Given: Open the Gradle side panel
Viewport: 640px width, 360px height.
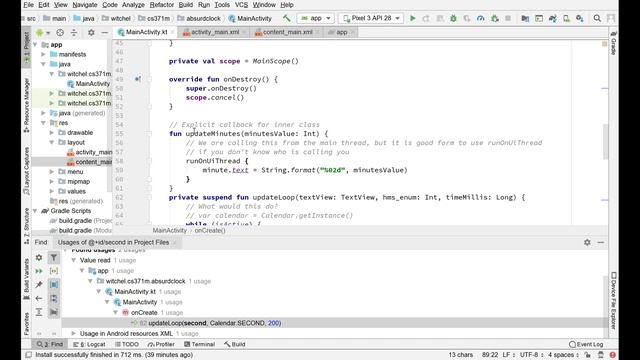Looking at the screenshot, I should pos(613,43).
